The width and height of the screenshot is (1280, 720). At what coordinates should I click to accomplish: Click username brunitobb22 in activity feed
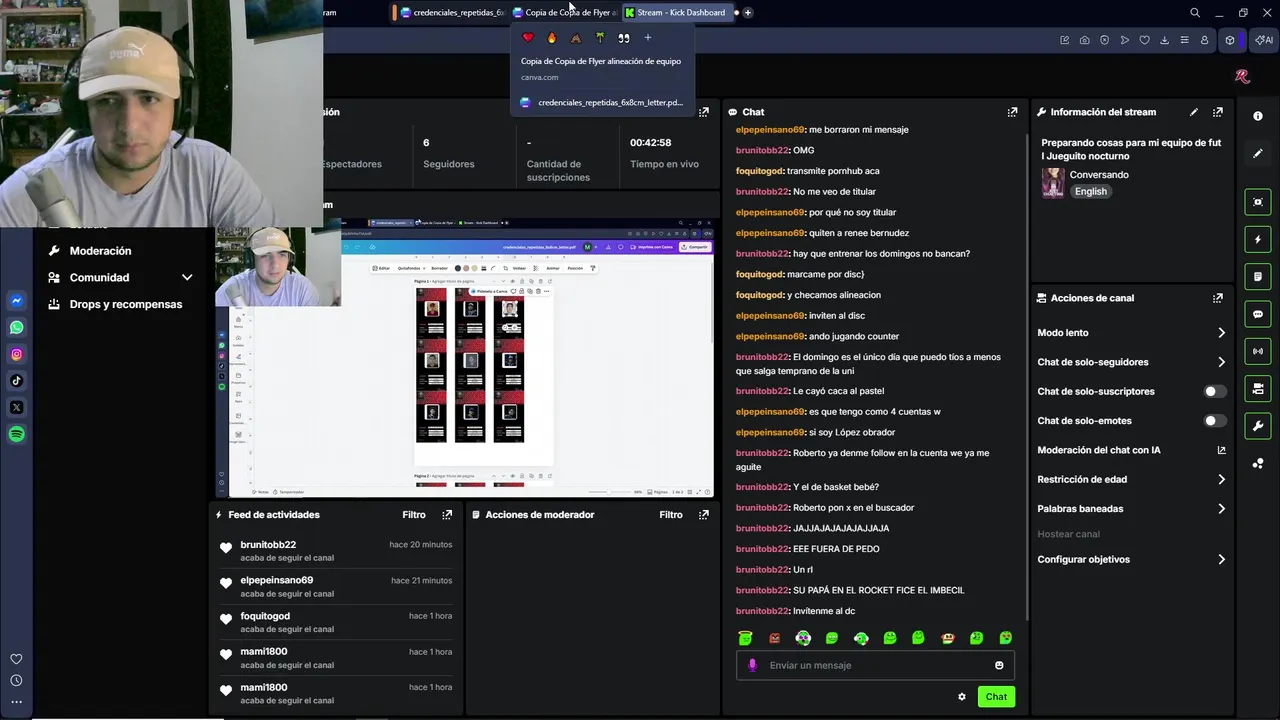click(x=268, y=545)
